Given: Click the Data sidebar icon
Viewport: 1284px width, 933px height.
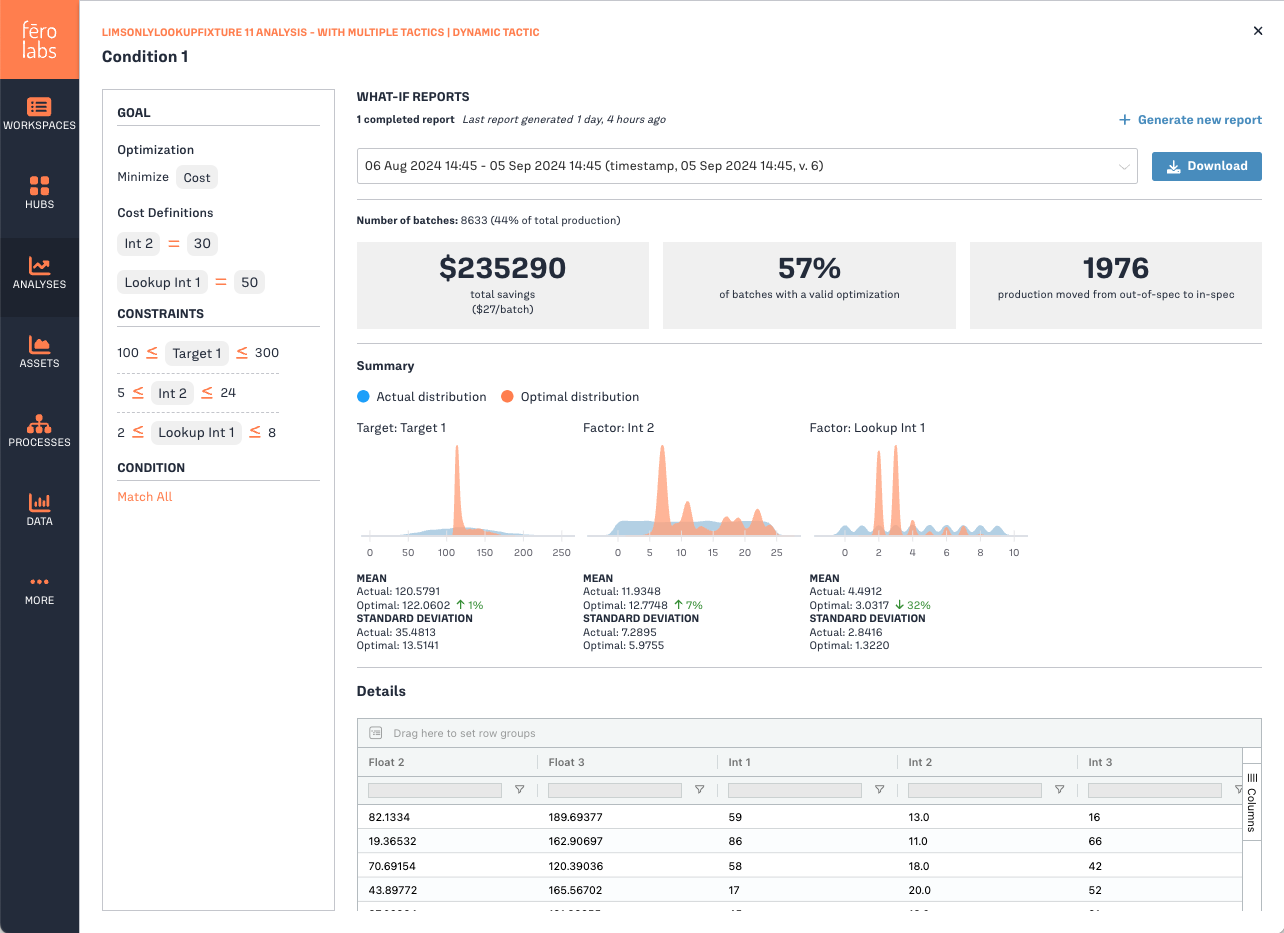Looking at the screenshot, I should (39, 510).
